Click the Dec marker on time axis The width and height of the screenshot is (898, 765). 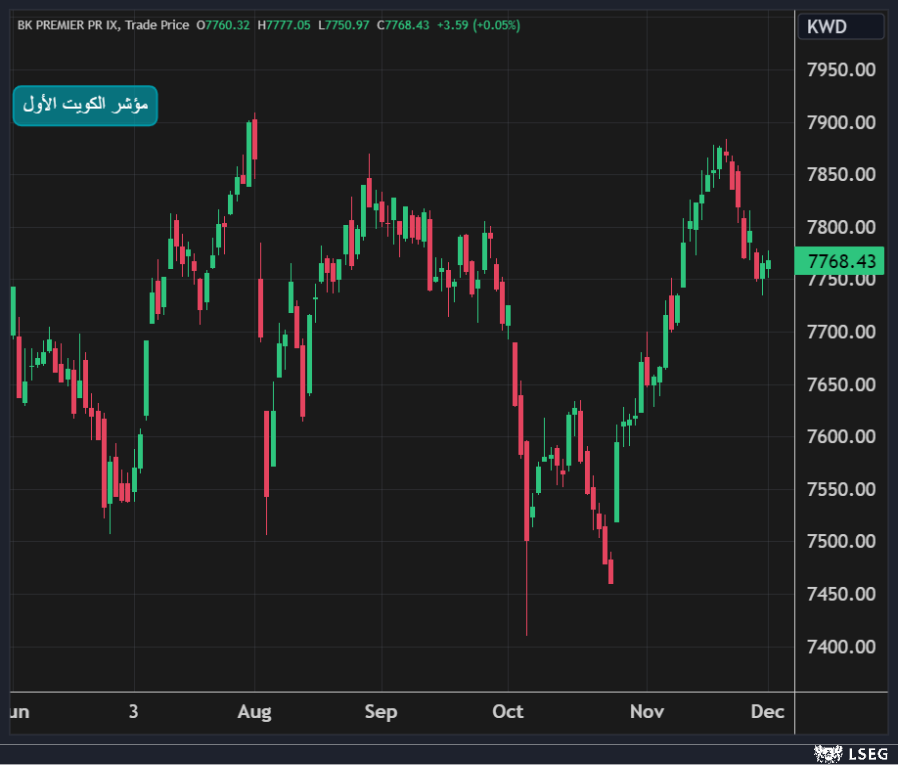click(x=768, y=712)
